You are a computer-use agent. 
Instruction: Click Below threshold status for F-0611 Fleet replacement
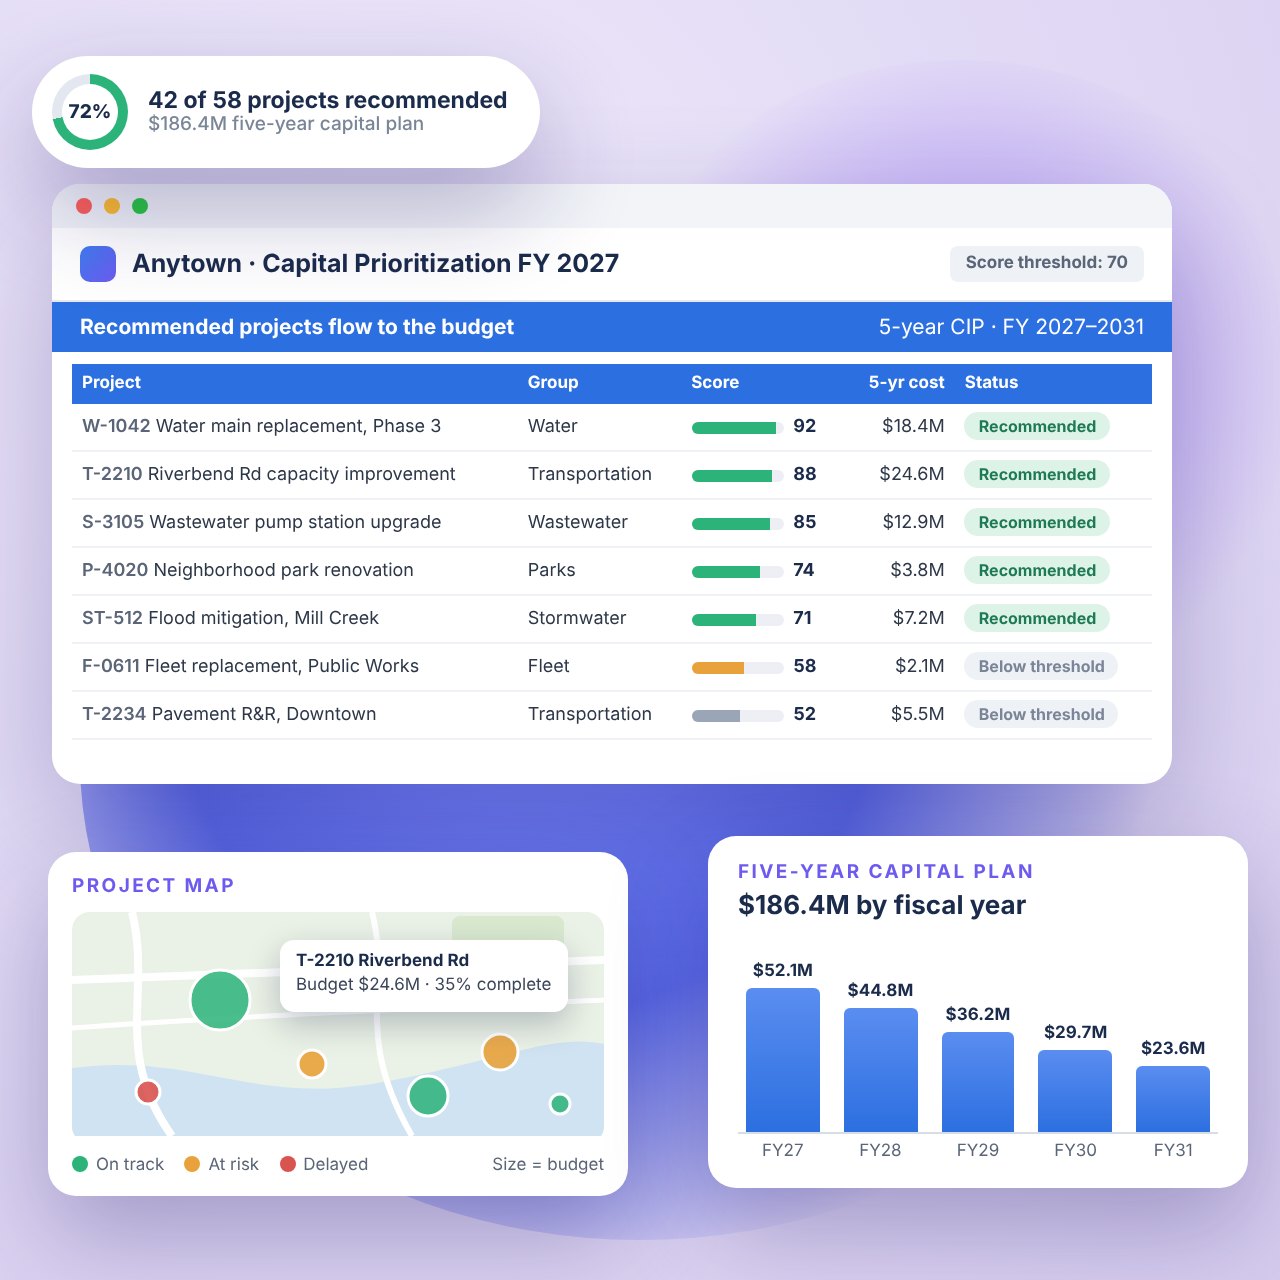[1041, 667]
